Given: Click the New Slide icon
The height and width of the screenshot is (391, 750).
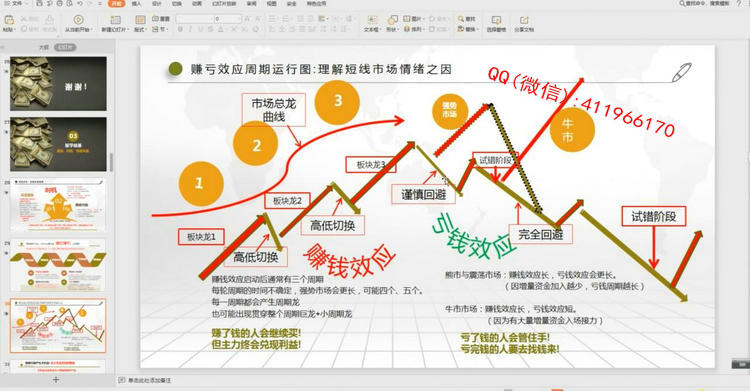Looking at the screenshot, I should click(115, 20).
